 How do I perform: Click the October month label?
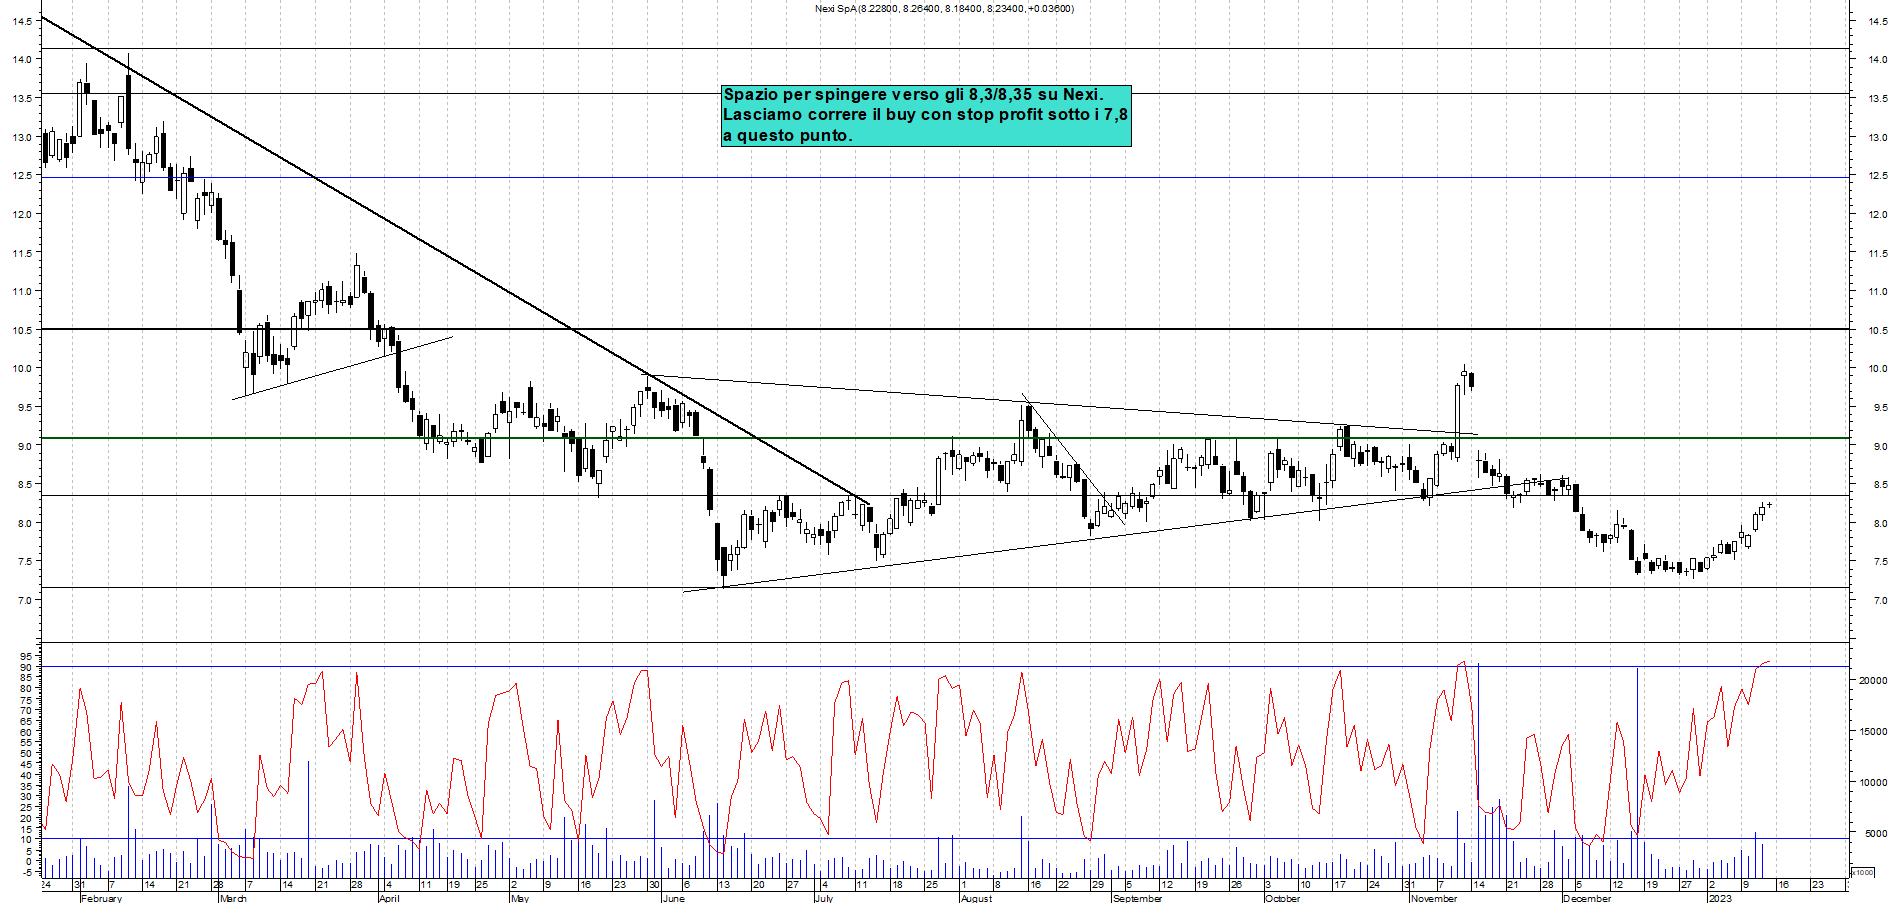(x=1283, y=898)
